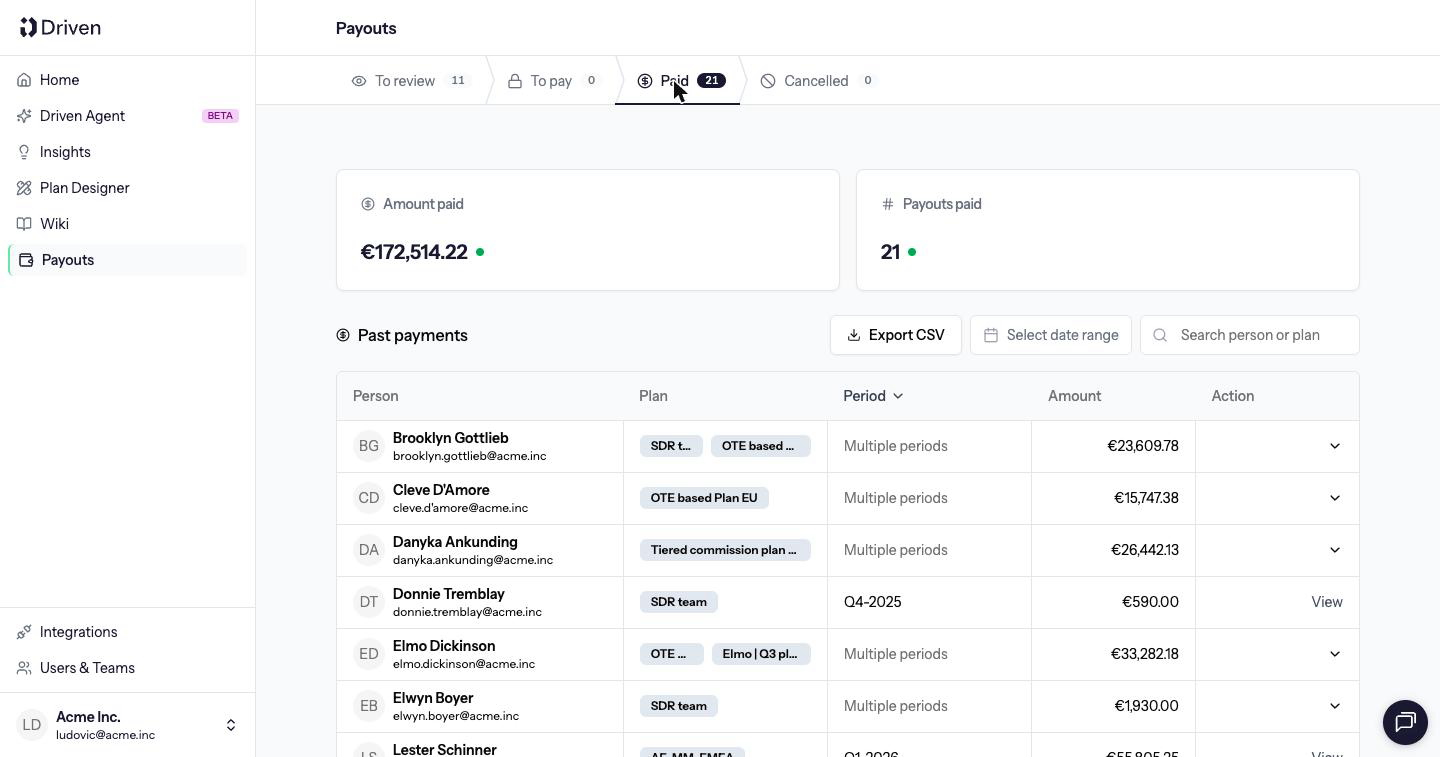Go to Home in the sidebar
The width and height of the screenshot is (1440, 757).
128,80
